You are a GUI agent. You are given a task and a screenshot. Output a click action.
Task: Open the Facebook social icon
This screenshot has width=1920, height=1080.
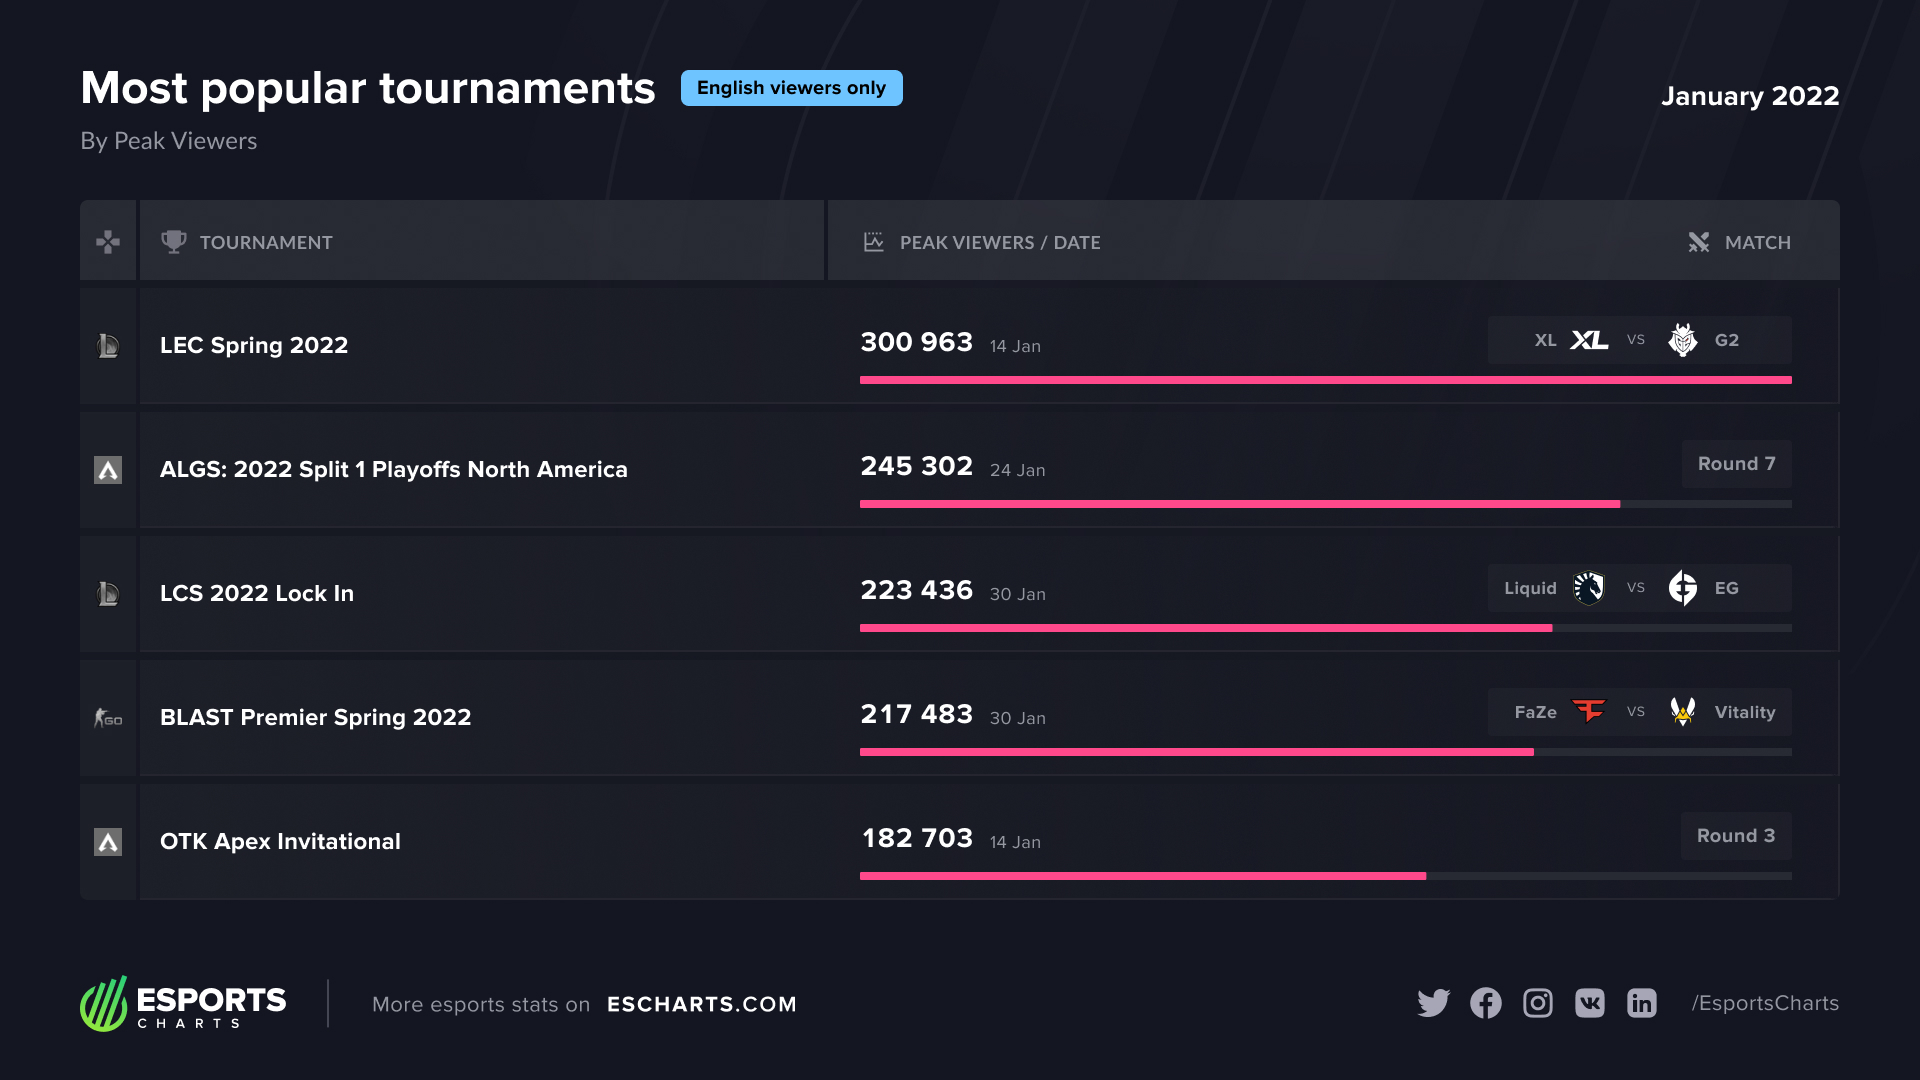[1486, 1003]
